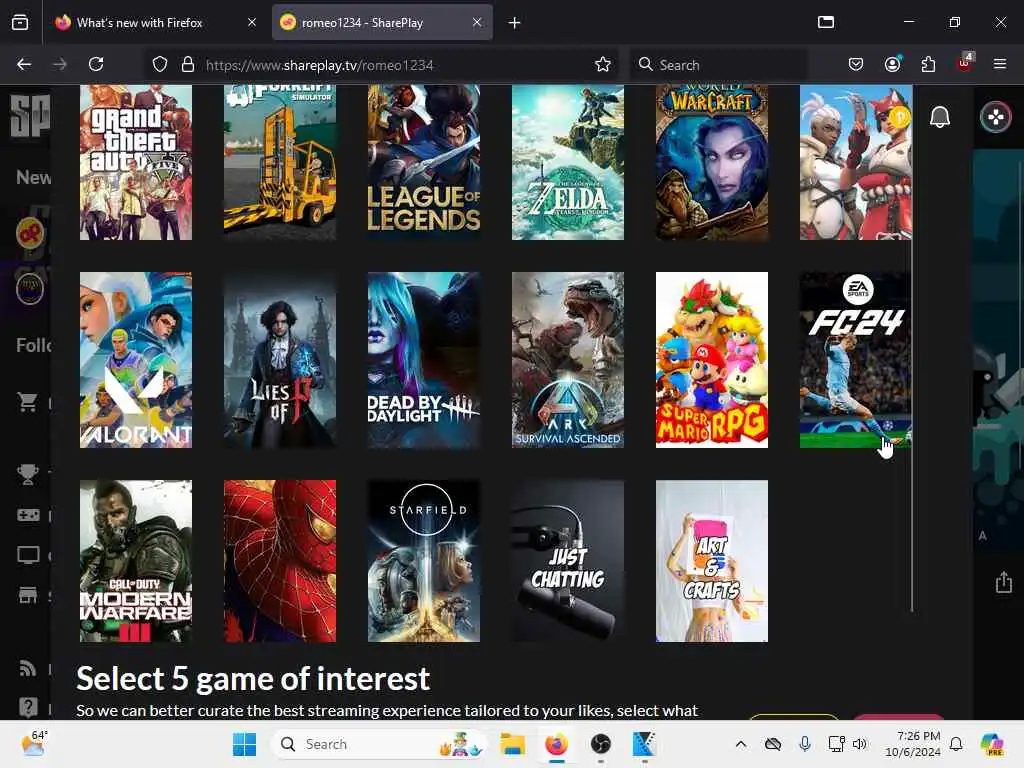Show hidden system tray icons chevron
The height and width of the screenshot is (768, 1024).
[x=741, y=744]
